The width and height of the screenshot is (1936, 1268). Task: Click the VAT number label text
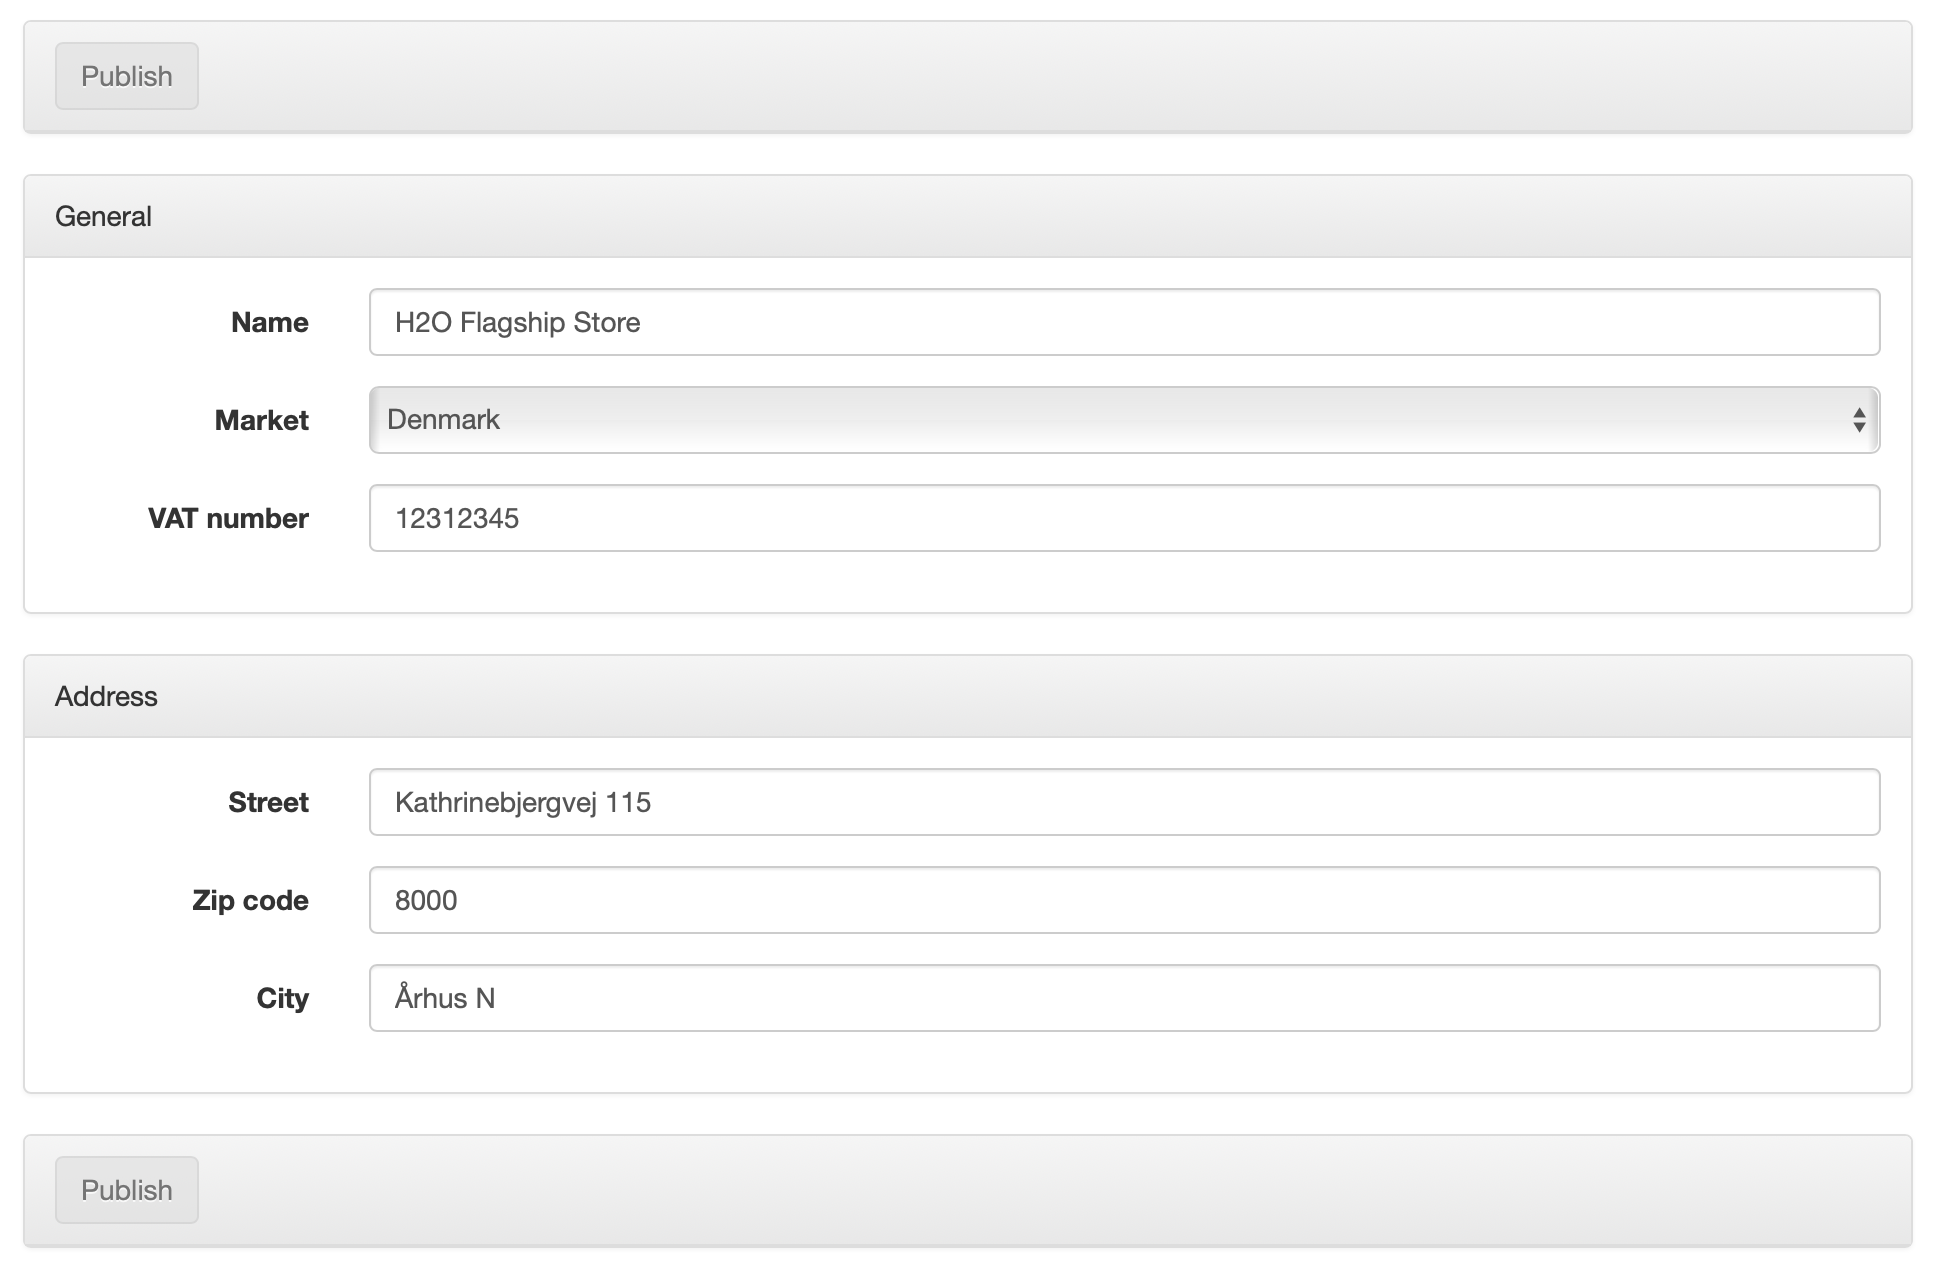point(228,518)
